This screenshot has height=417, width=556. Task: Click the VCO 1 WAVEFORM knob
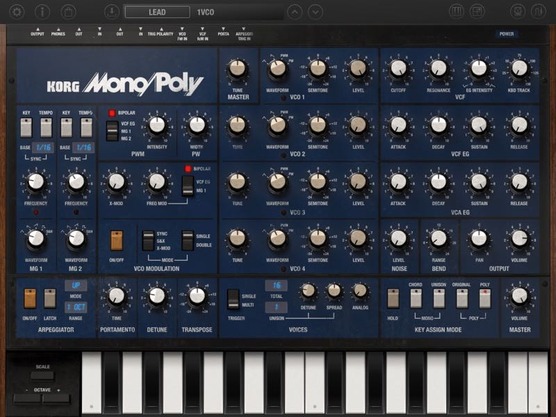click(x=278, y=68)
